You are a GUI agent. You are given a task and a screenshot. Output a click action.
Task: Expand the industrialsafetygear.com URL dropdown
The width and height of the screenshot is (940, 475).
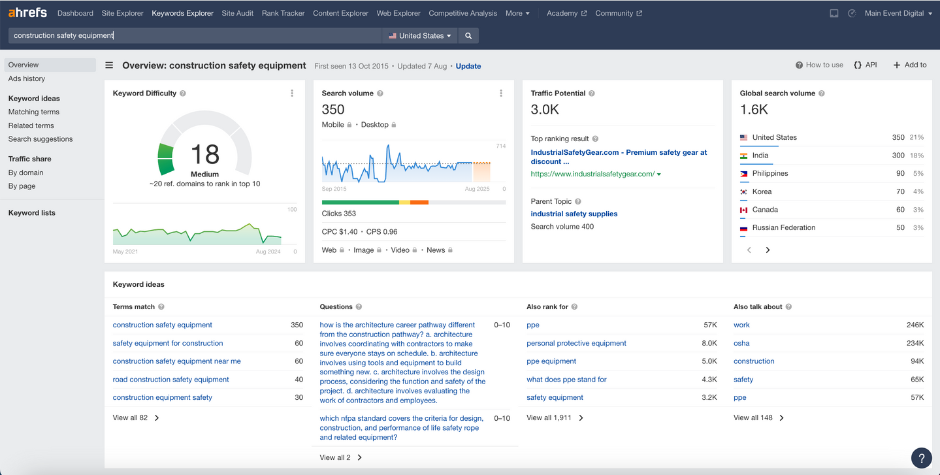pyautogui.click(x=658, y=174)
